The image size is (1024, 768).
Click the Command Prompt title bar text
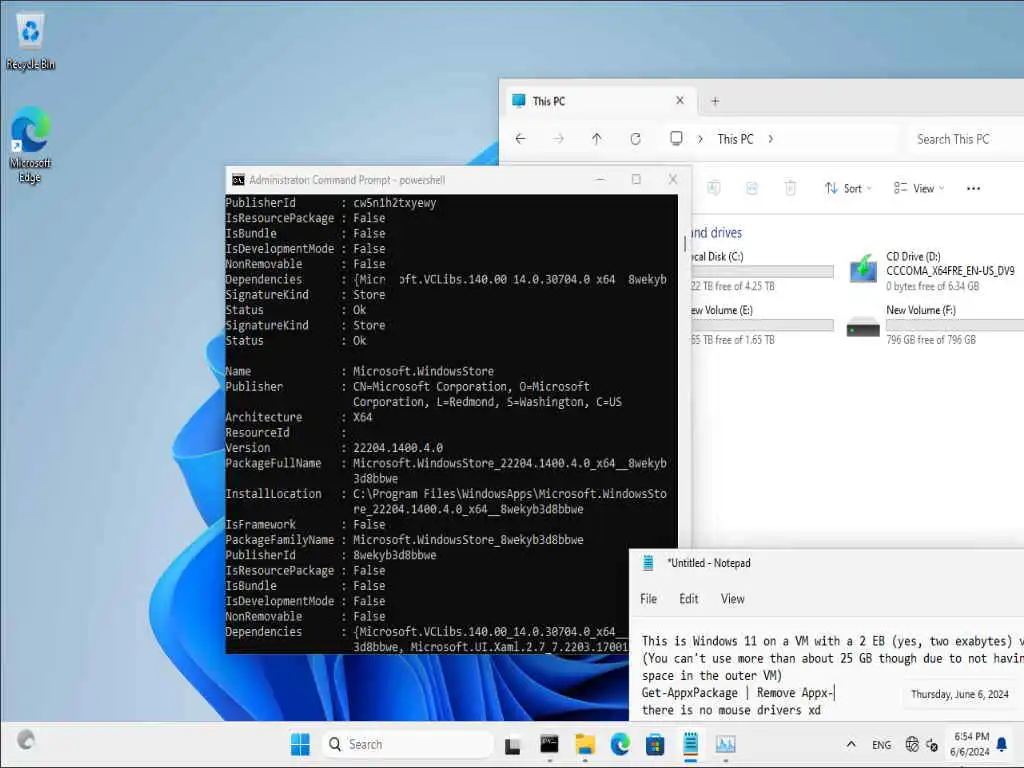(x=347, y=180)
